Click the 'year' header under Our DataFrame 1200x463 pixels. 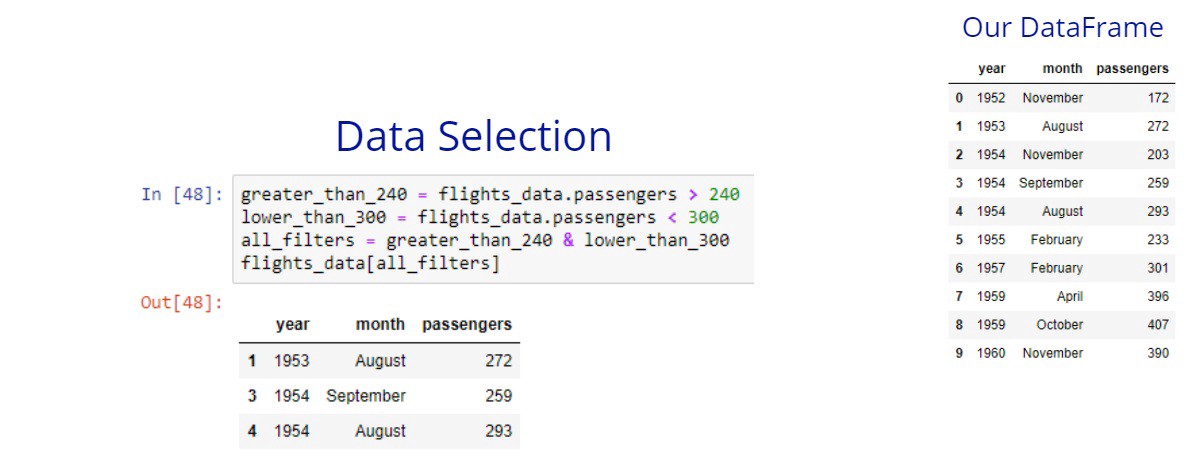coord(991,69)
